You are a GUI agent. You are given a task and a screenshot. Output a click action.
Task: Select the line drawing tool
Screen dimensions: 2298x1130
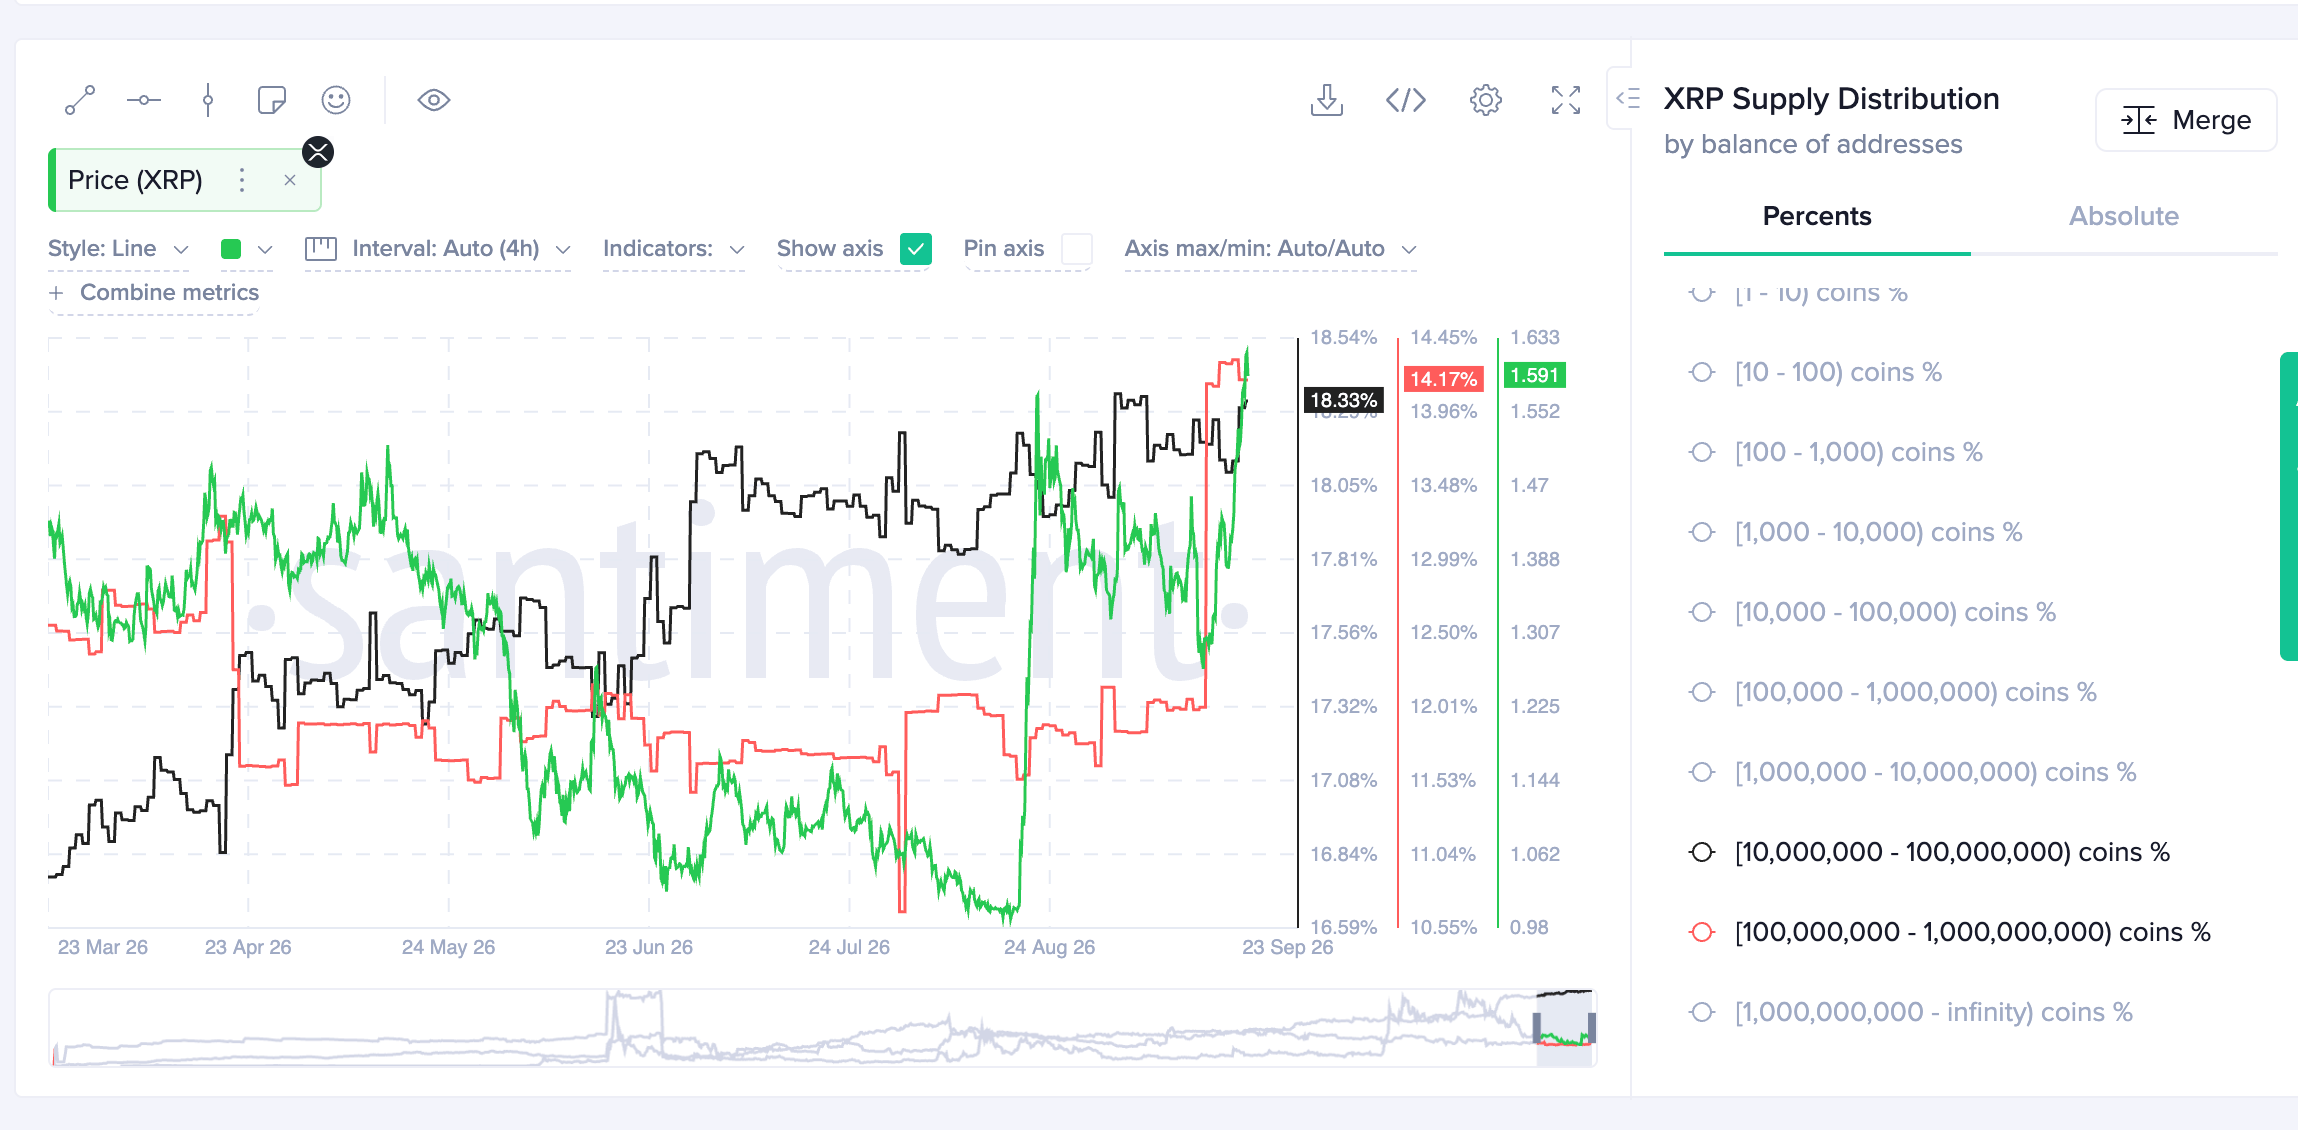pos(80,100)
